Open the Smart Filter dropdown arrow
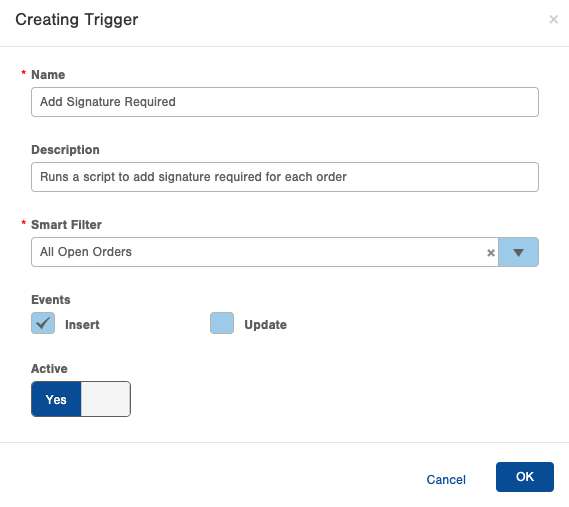The width and height of the screenshot is (569, 507). (x=518, y=252)
